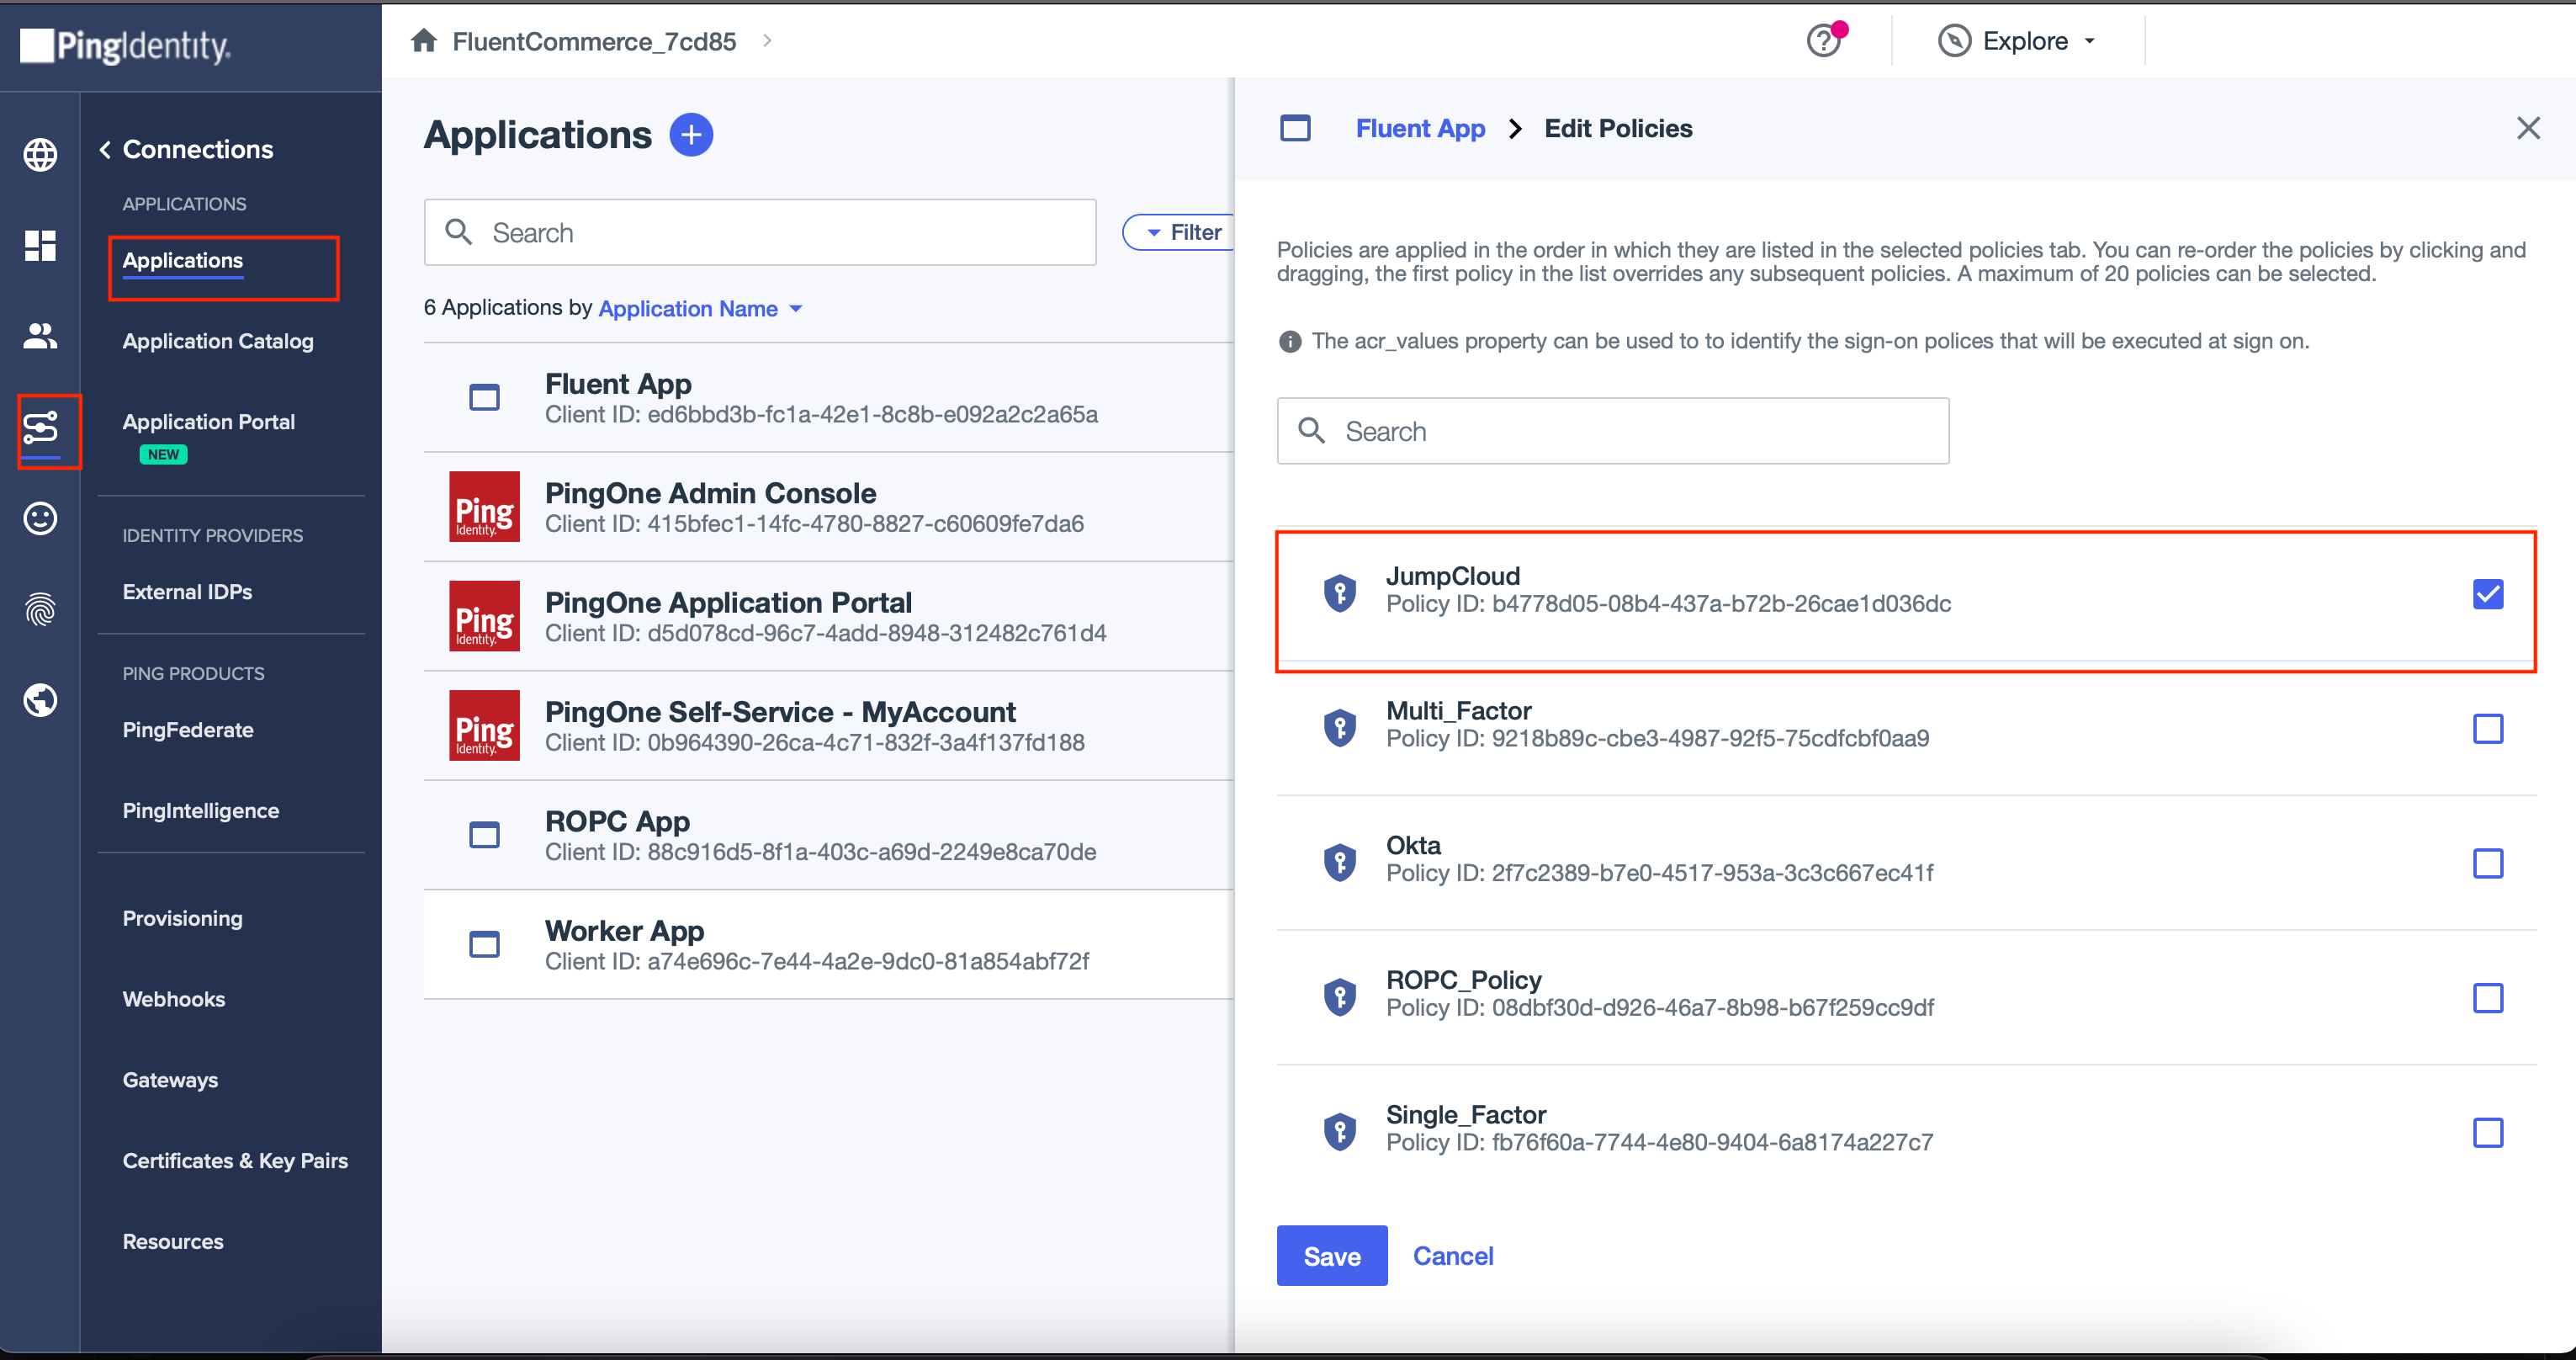Click the Cancel link
The width and height of the screenshot is (2576, 1360).
click(x=1452, y=1256)
